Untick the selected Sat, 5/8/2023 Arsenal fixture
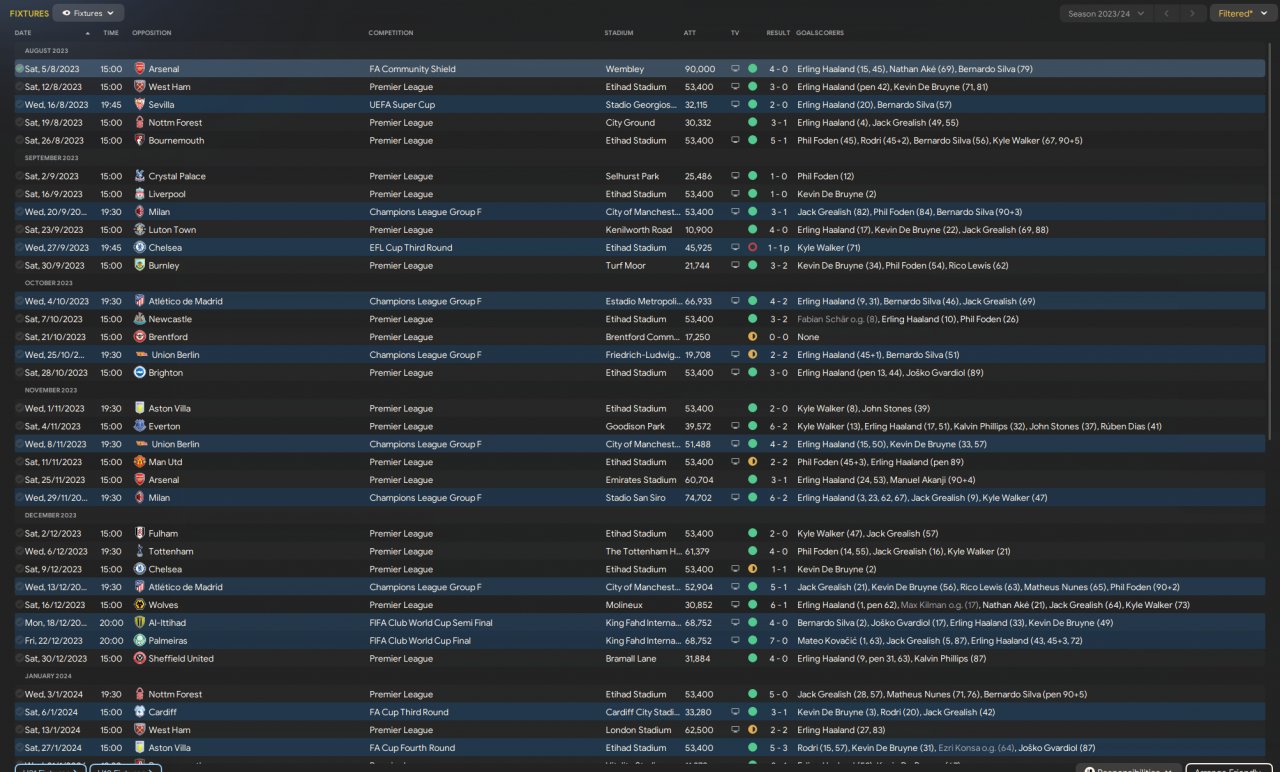 coord(19,69)
